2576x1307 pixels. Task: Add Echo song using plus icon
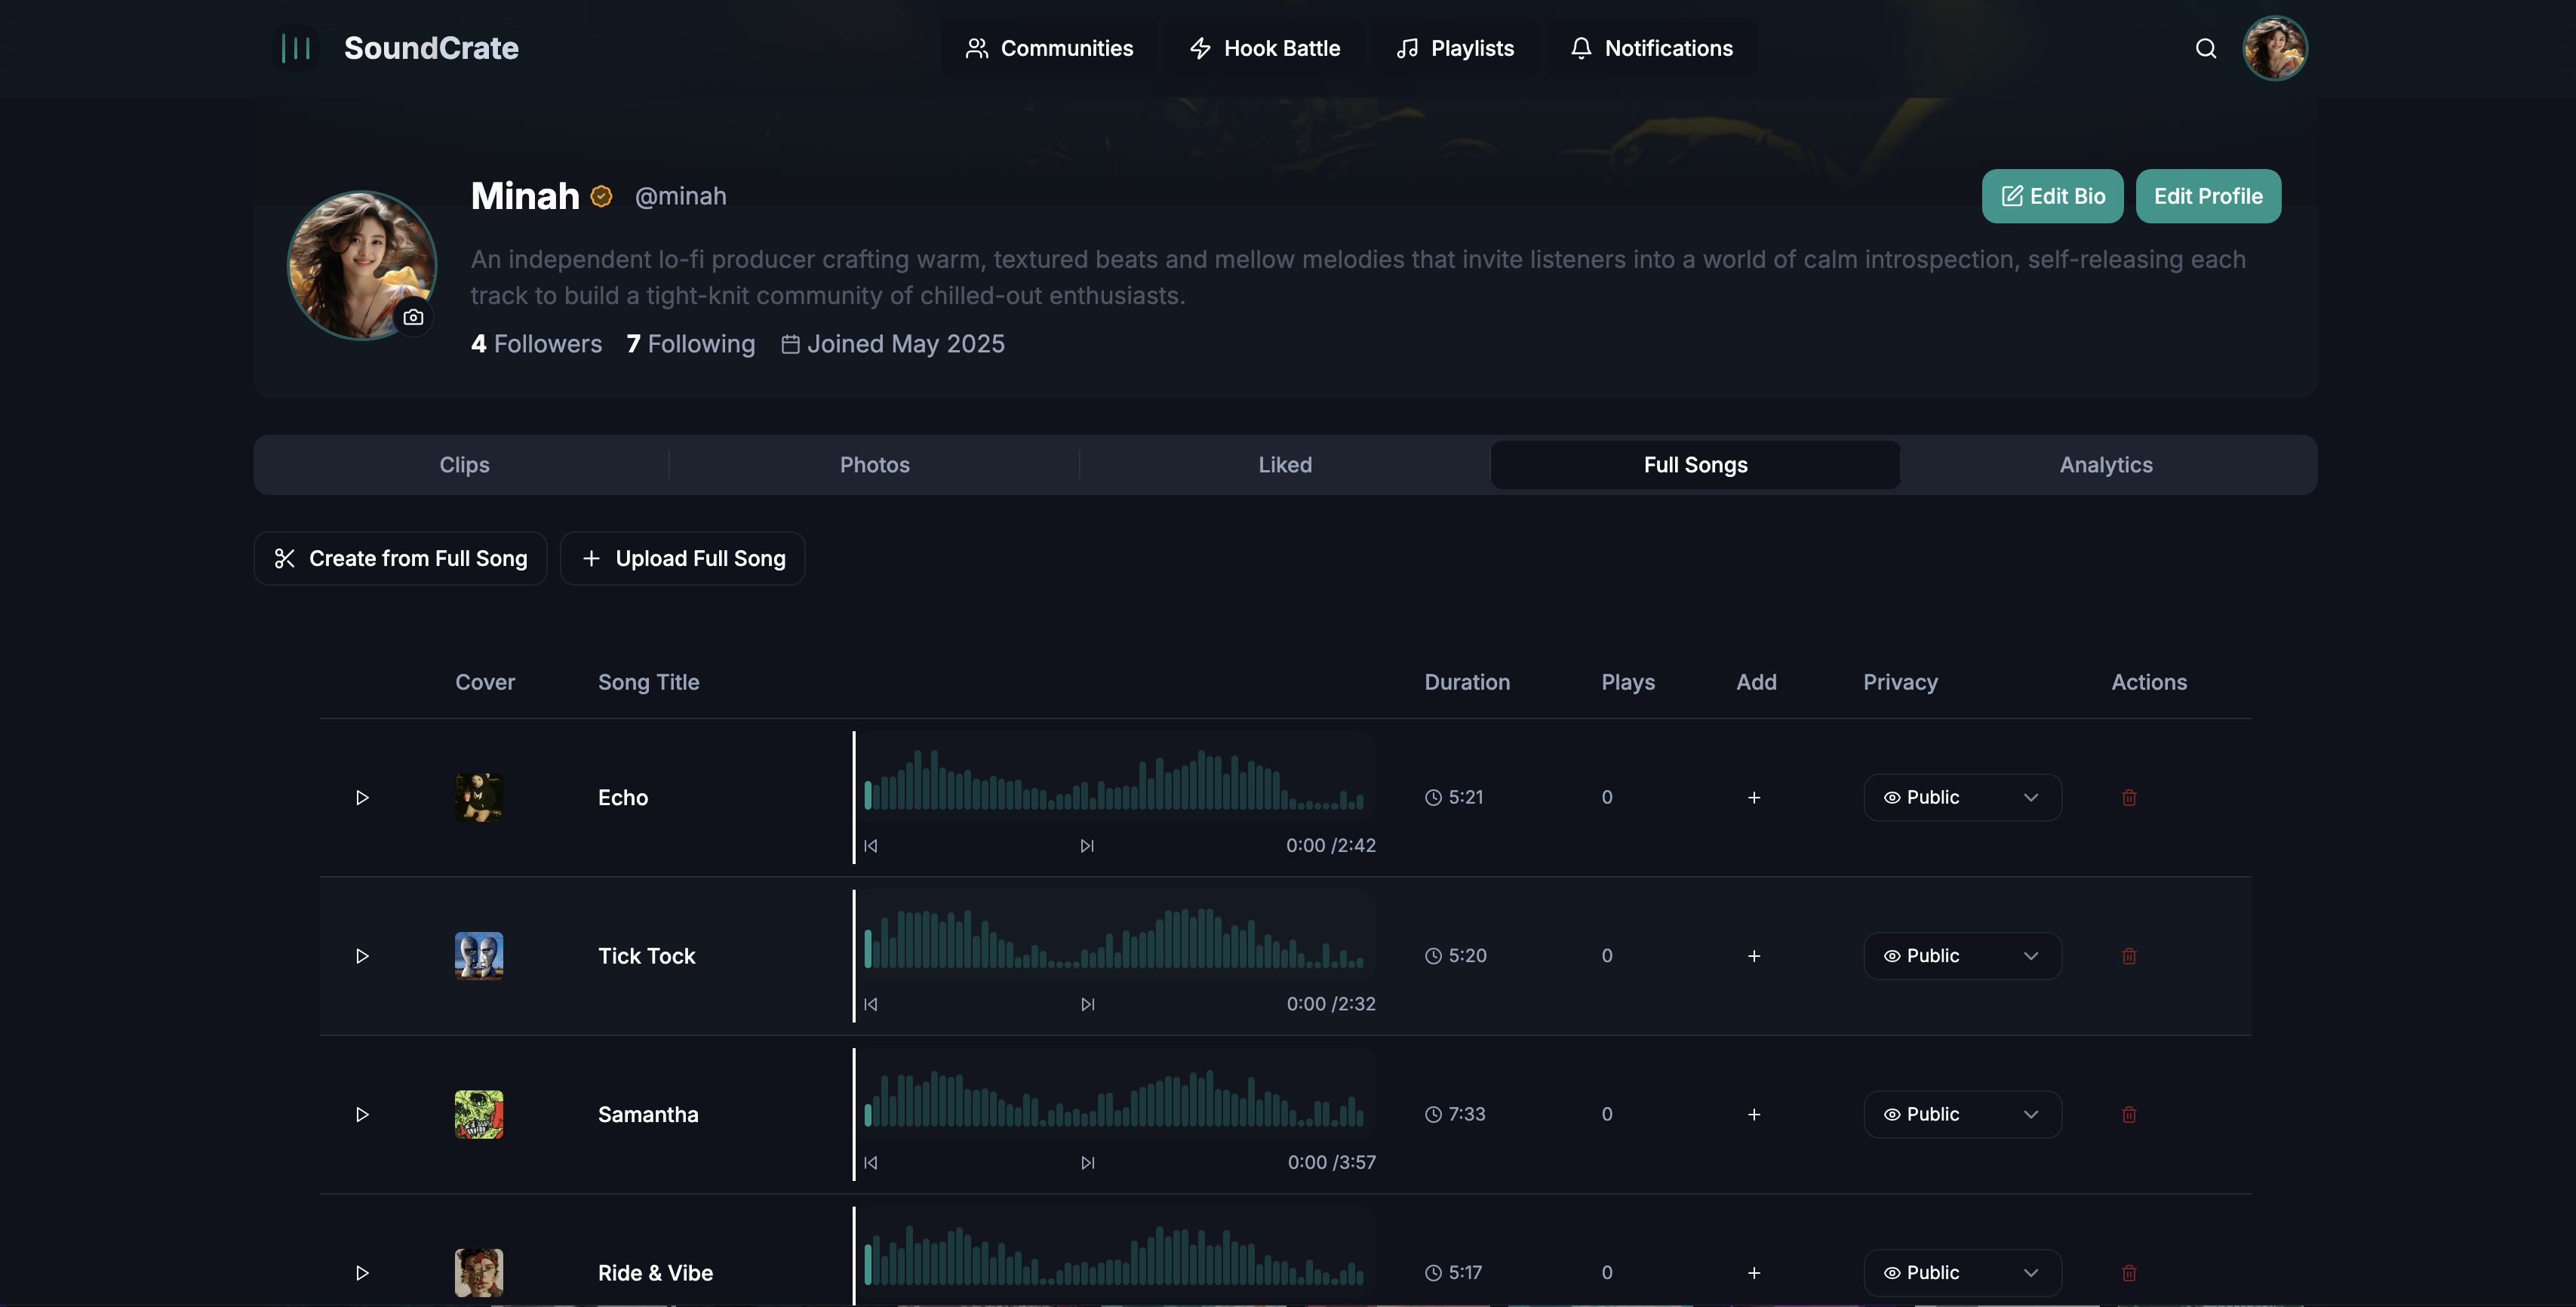(x=1753, y=797)
